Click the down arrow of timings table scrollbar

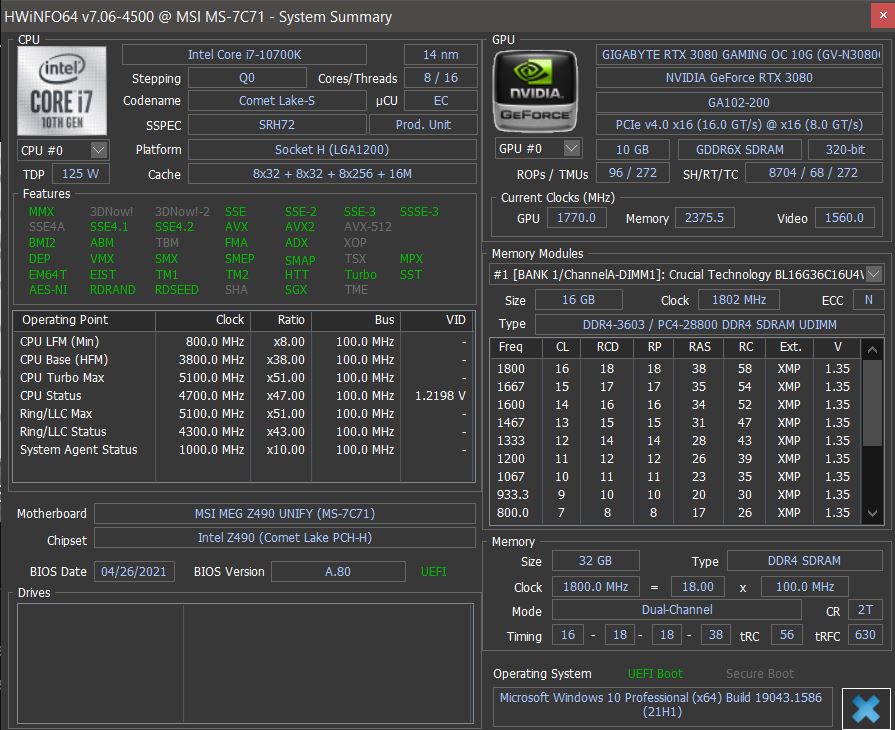[x=872, y=513]
